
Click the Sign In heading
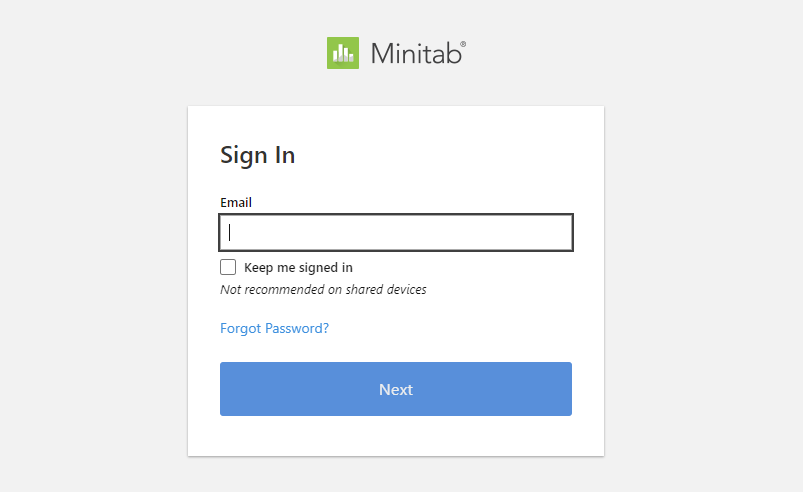(257, 155)
